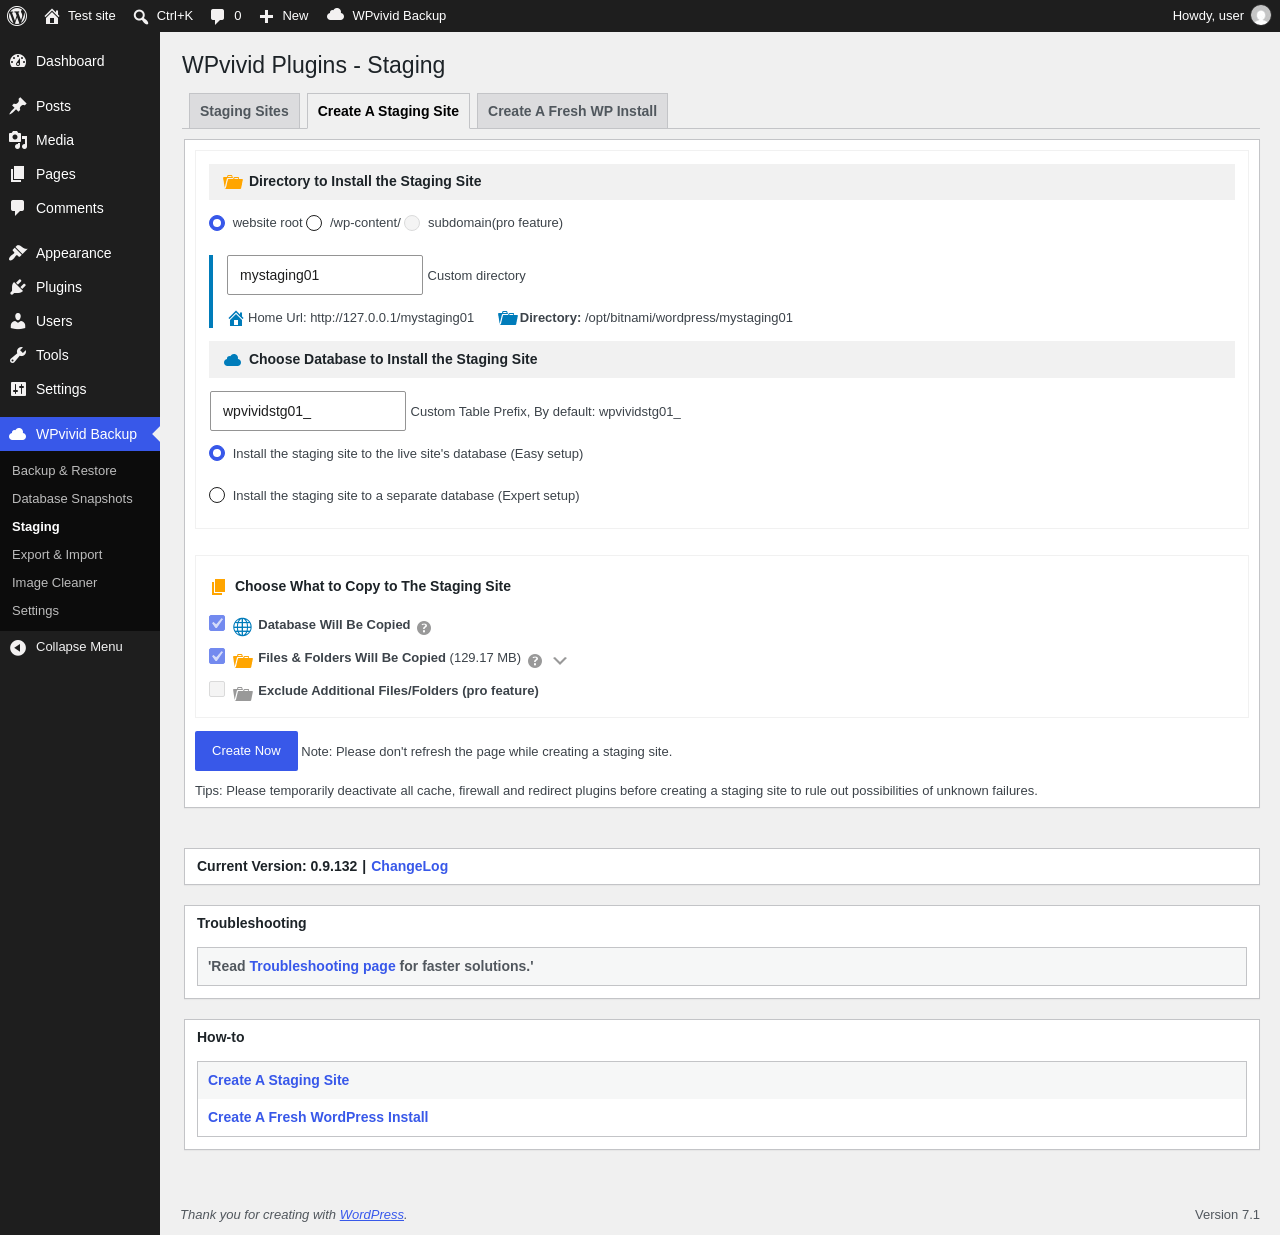Image resolution: width=1280 pixels, height=1235 pixels.
Task: Select the subdomain pro feature radio
Action: click(x=412, y=223)
